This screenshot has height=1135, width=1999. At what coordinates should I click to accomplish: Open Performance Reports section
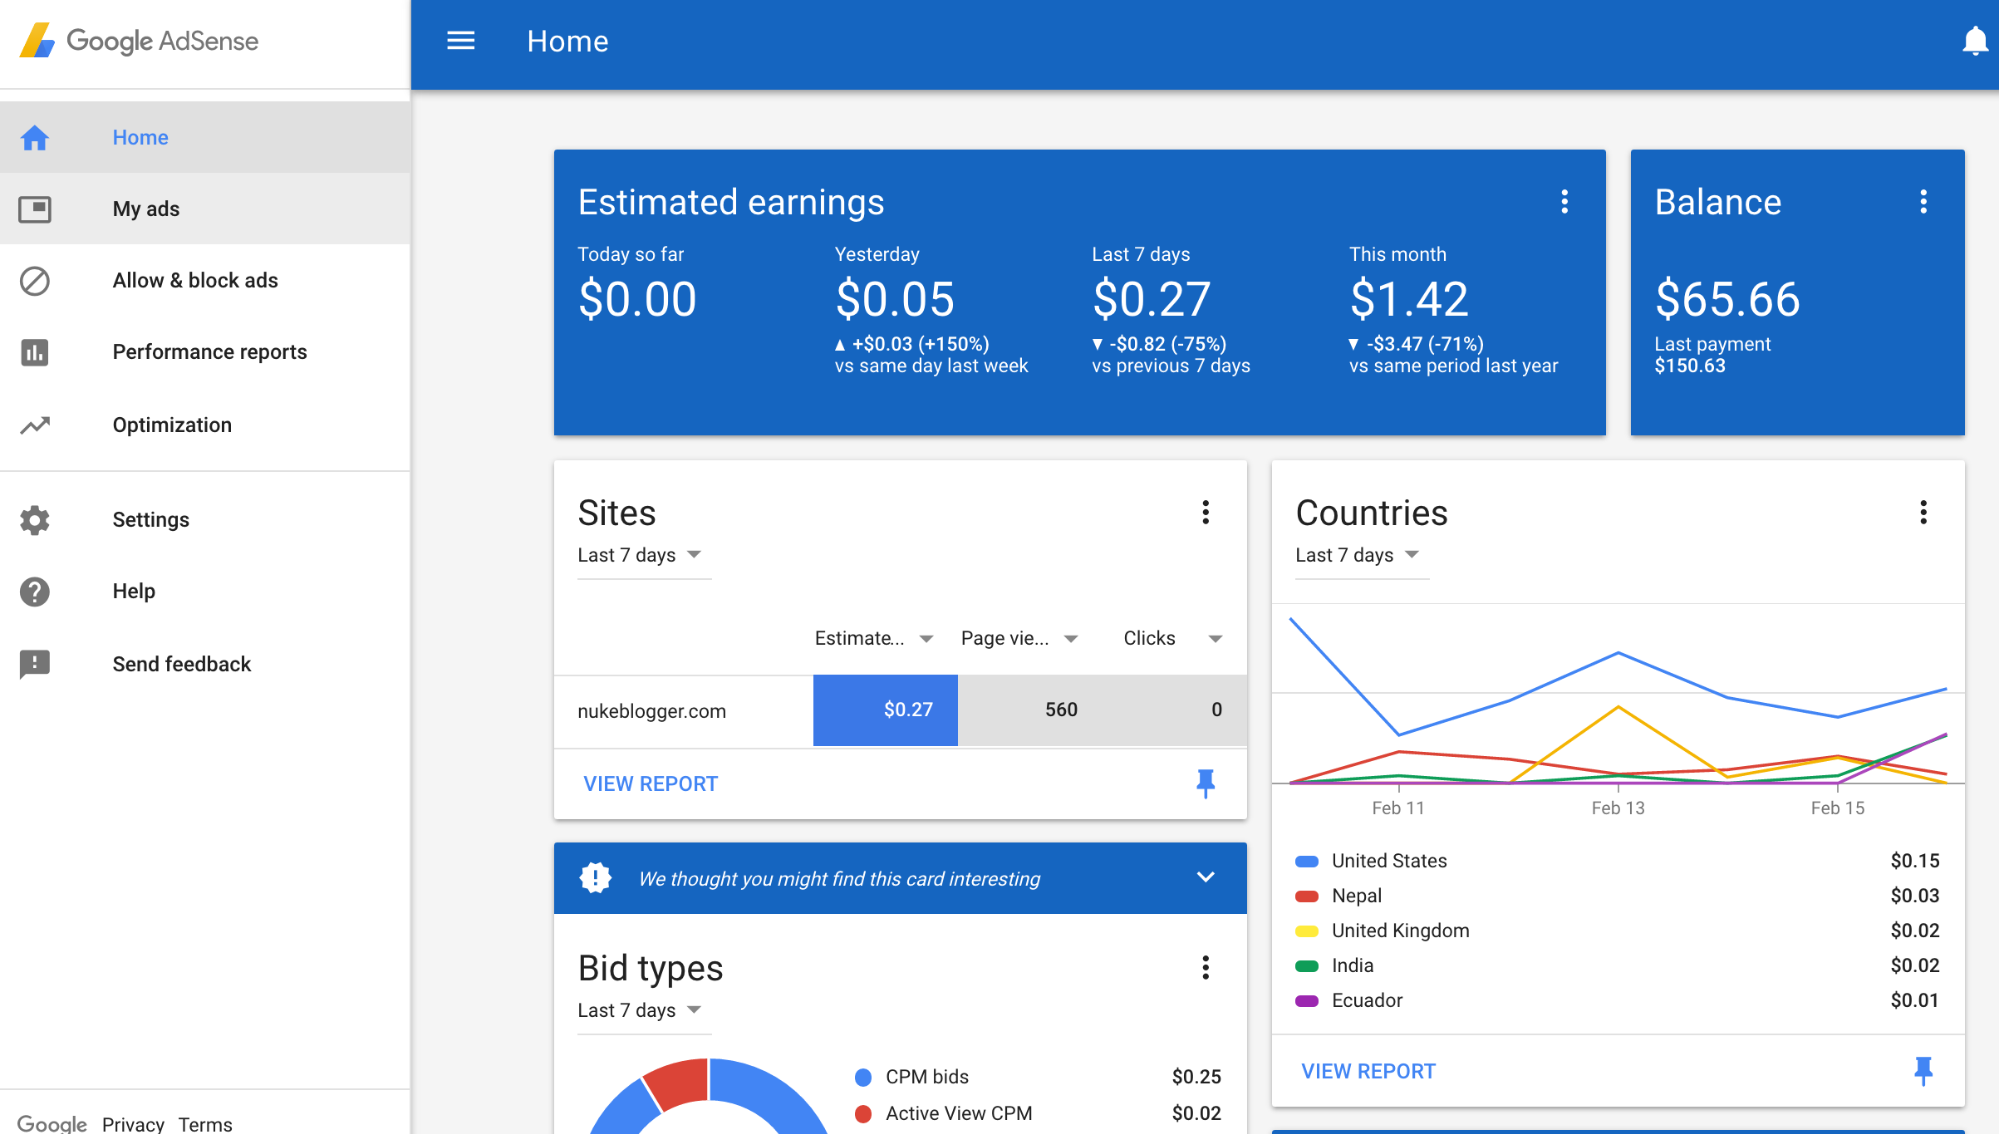(209, 351)
